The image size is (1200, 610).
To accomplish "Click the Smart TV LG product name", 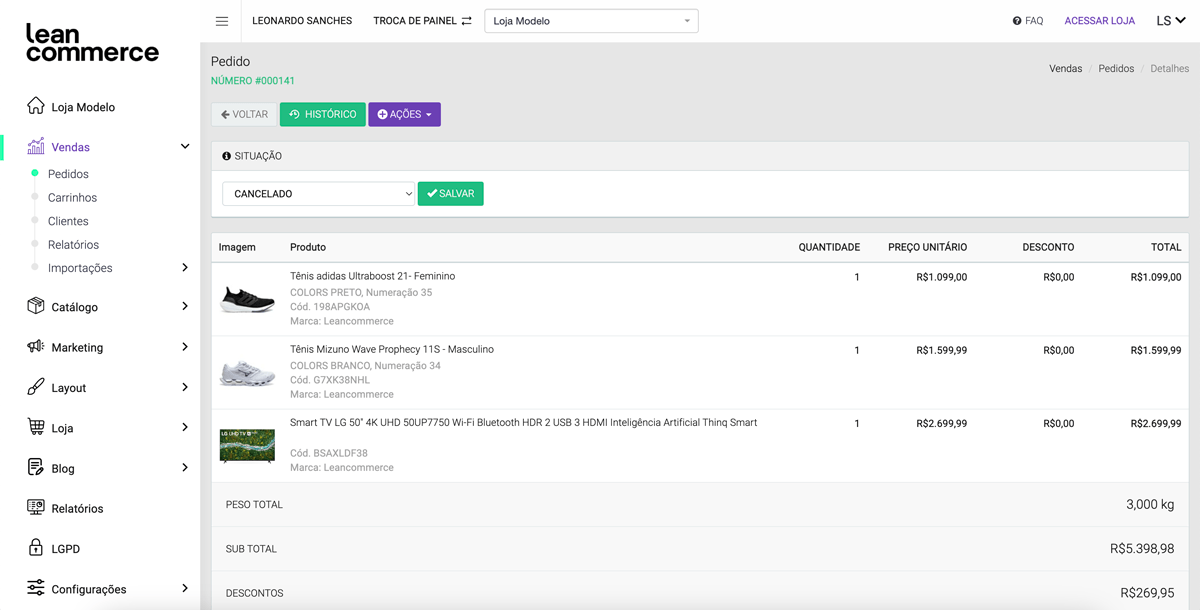I will pyautogui.click(x=523, y=423).
